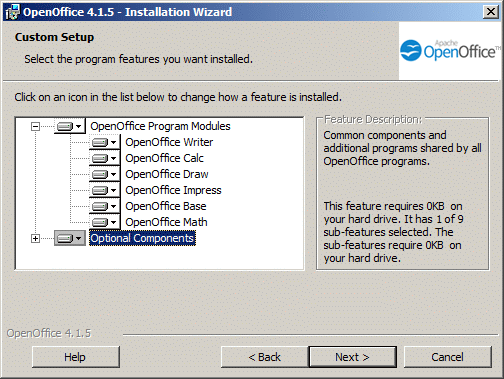Click the Apache OpenOffice logo
Viewport: 504px width, 379px height.
point(449,51)
